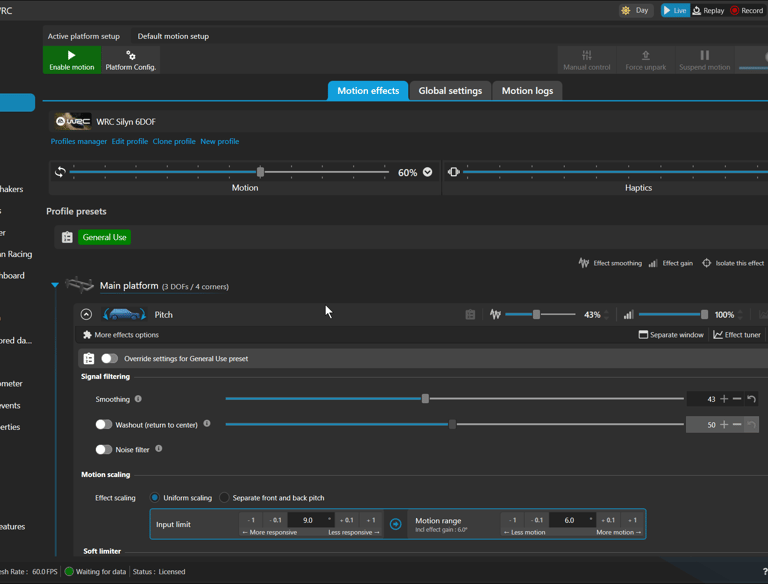Viewport: 768px width, 584px height.
Task: Reset the Smoothing value with undo arrow
Action: point(751,399)
